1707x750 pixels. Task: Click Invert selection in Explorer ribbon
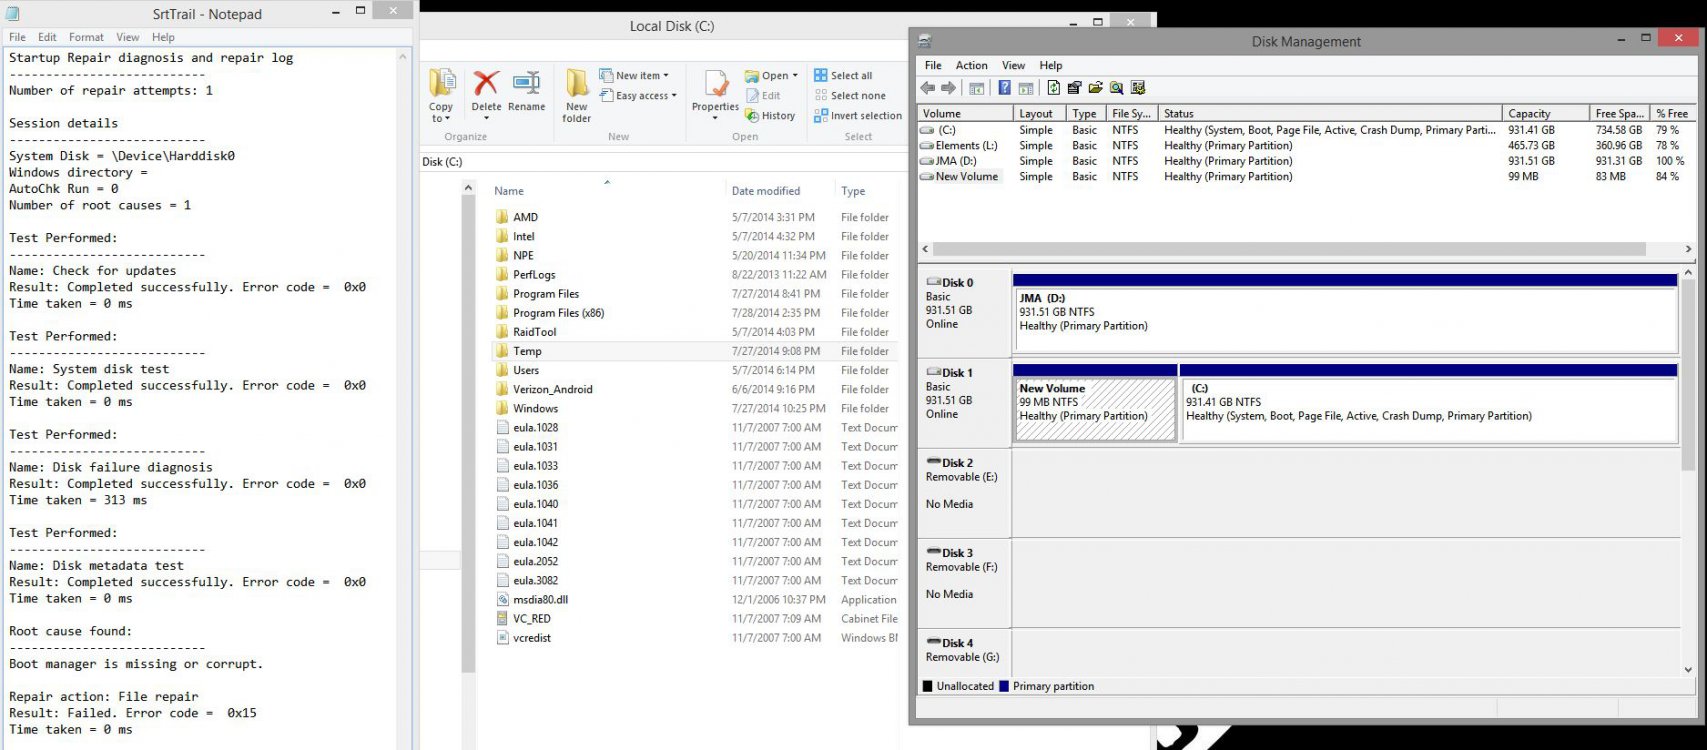tap(858, 116)
